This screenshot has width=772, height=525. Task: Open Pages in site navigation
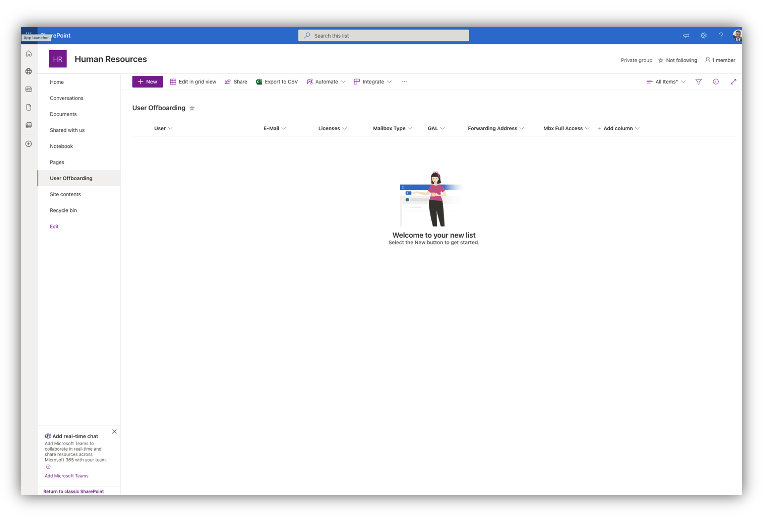click(57, 162)
